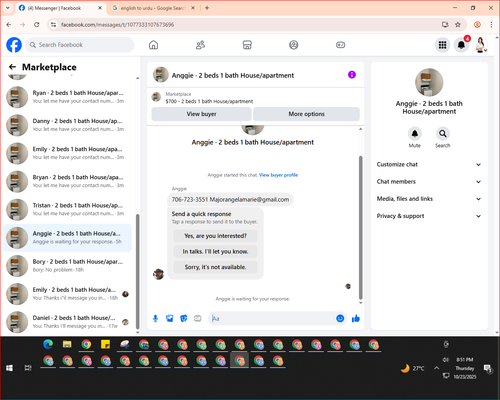The image size is (500, 400).
Task: Send a voice clip microphone icon
Action: click(x=155, y=319)
